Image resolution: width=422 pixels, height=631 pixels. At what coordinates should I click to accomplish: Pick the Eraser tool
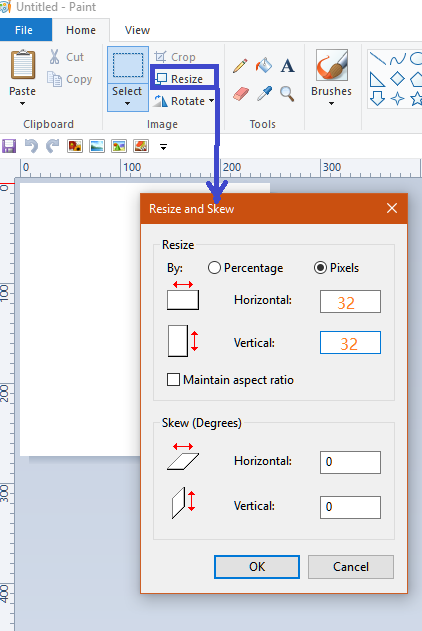tap(241, 94)
